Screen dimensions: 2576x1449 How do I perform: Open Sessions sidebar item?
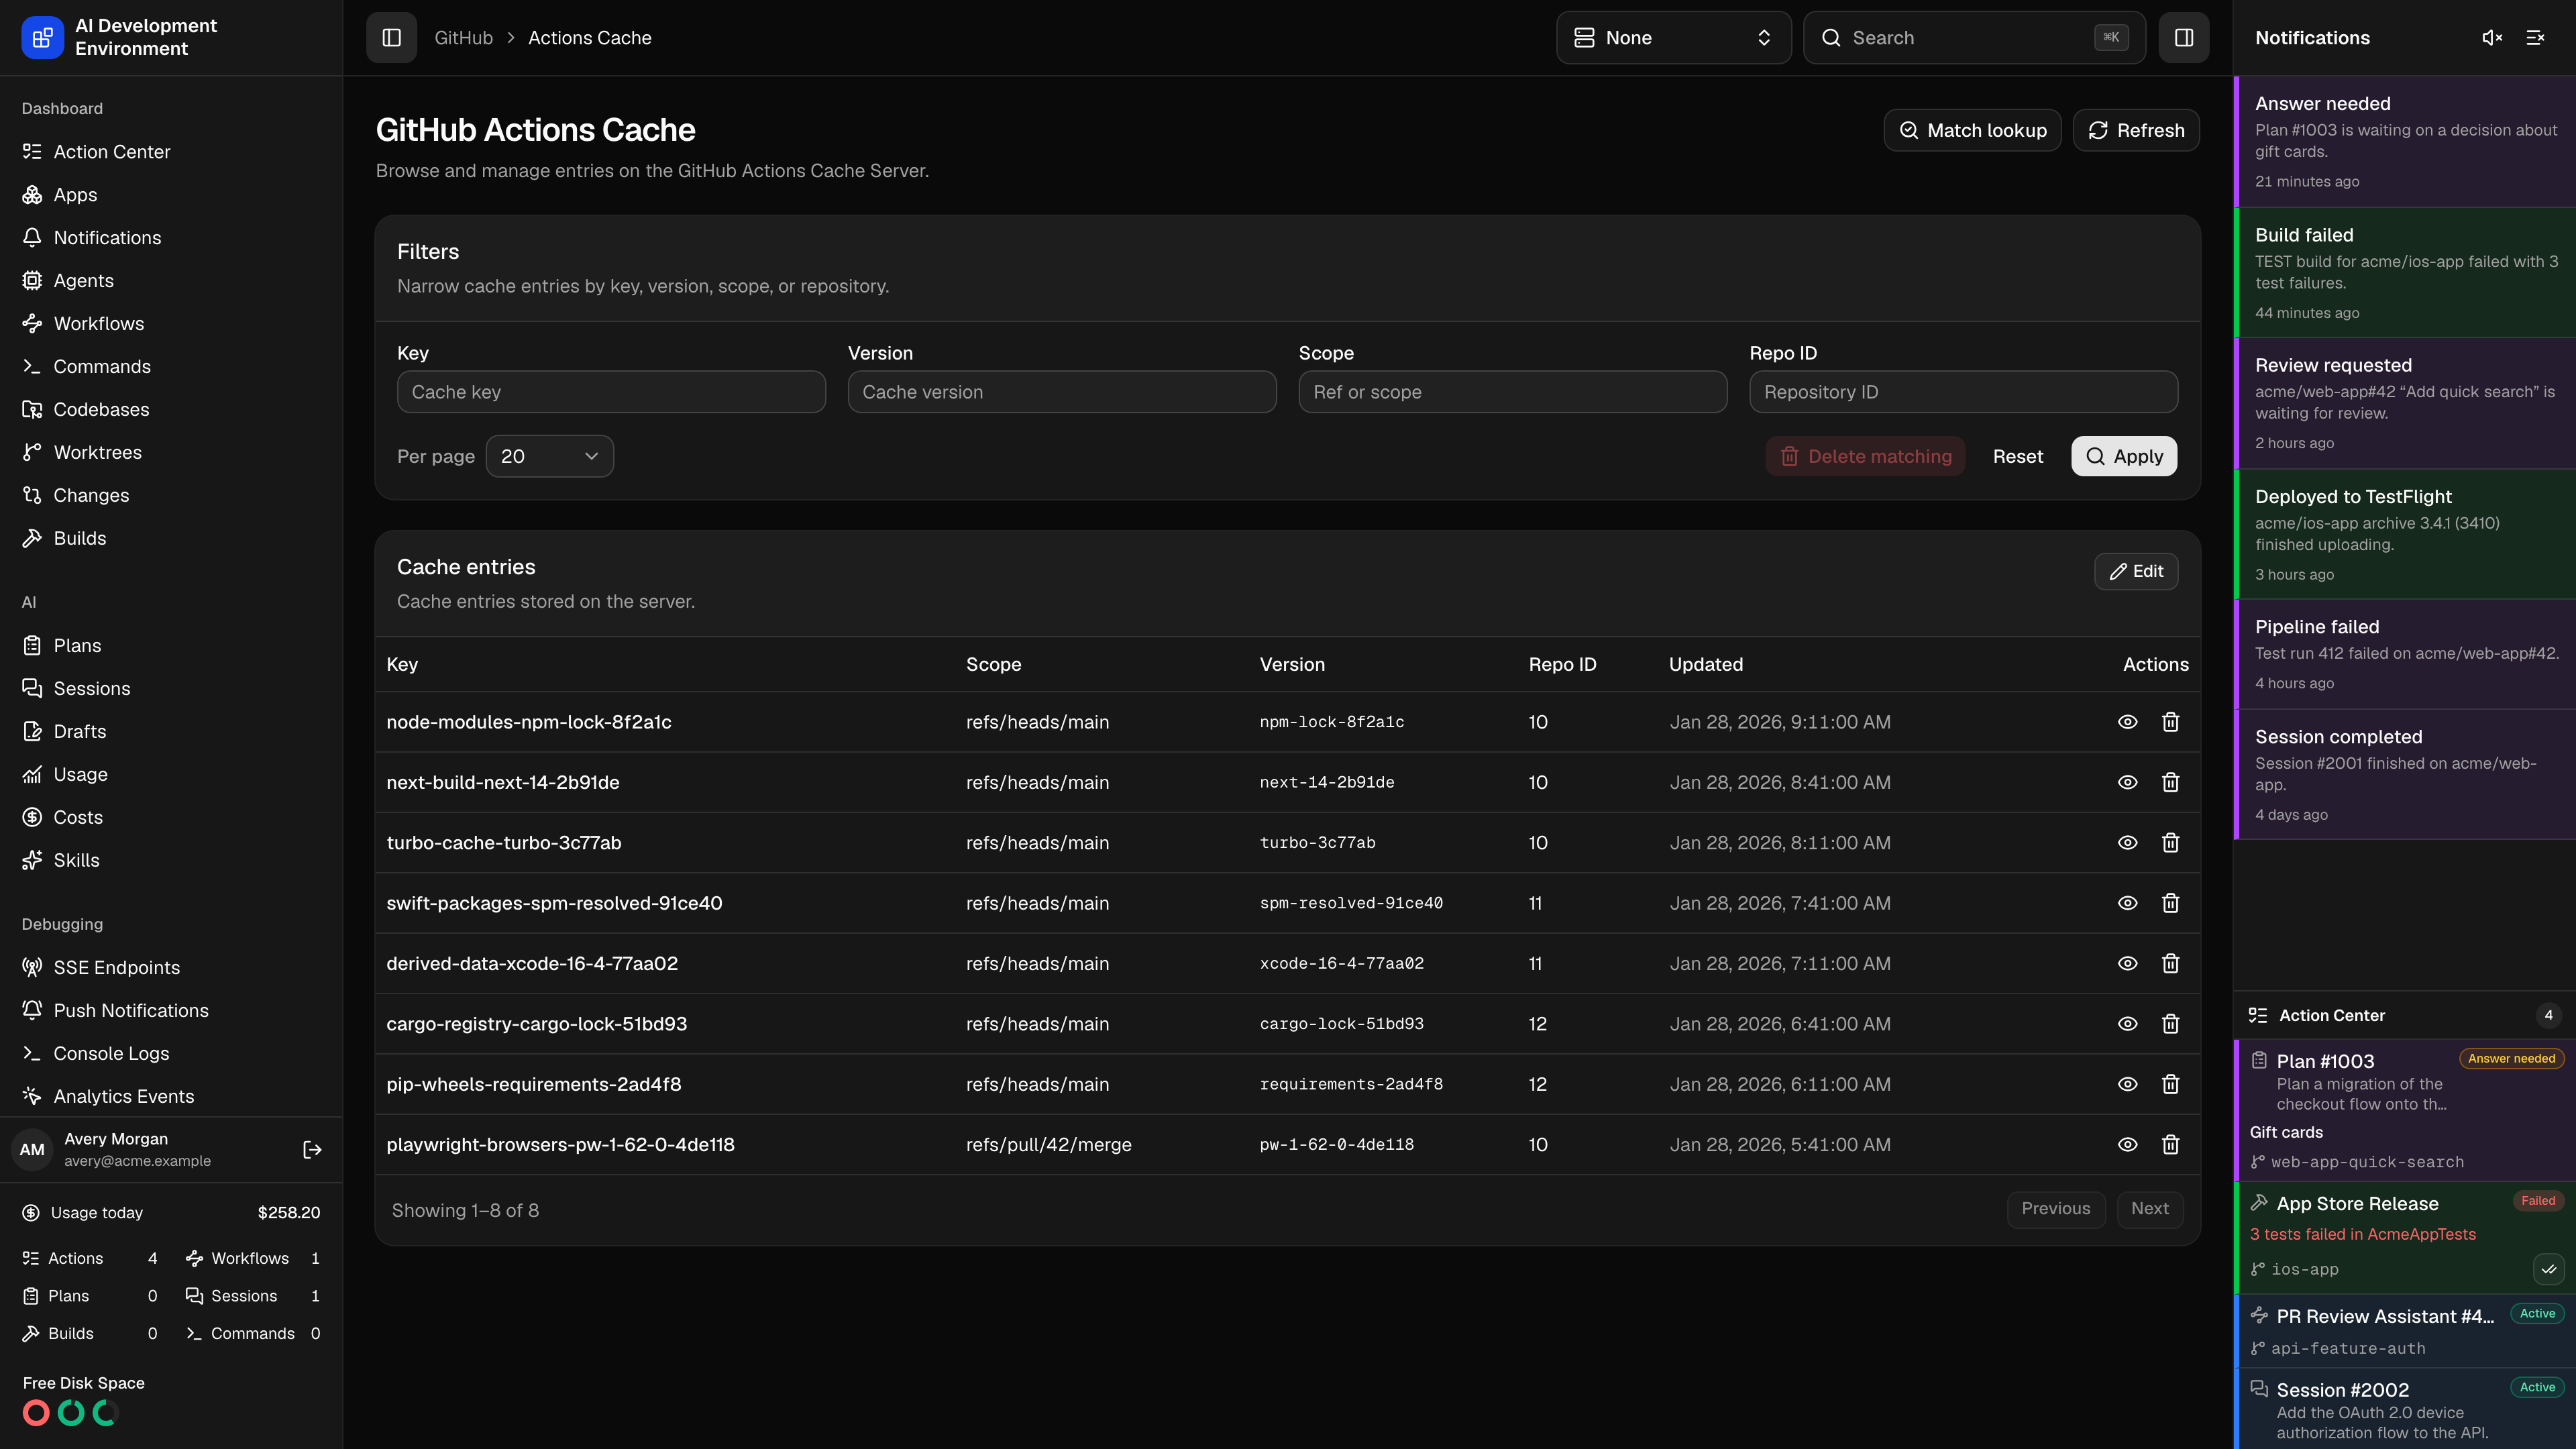click(x=171, y=689)
